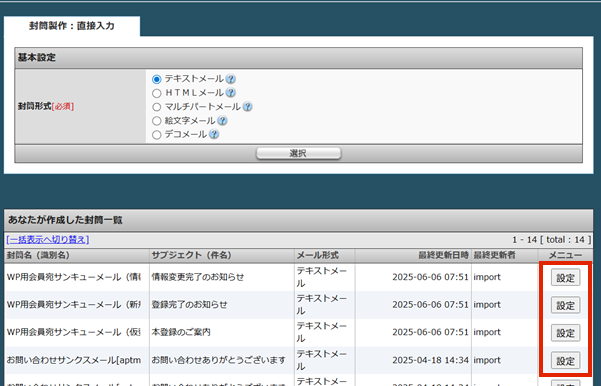Click the 最終更新日時 column header
Image resolution: width=601 pixels, height=386 pixels.
443,255
